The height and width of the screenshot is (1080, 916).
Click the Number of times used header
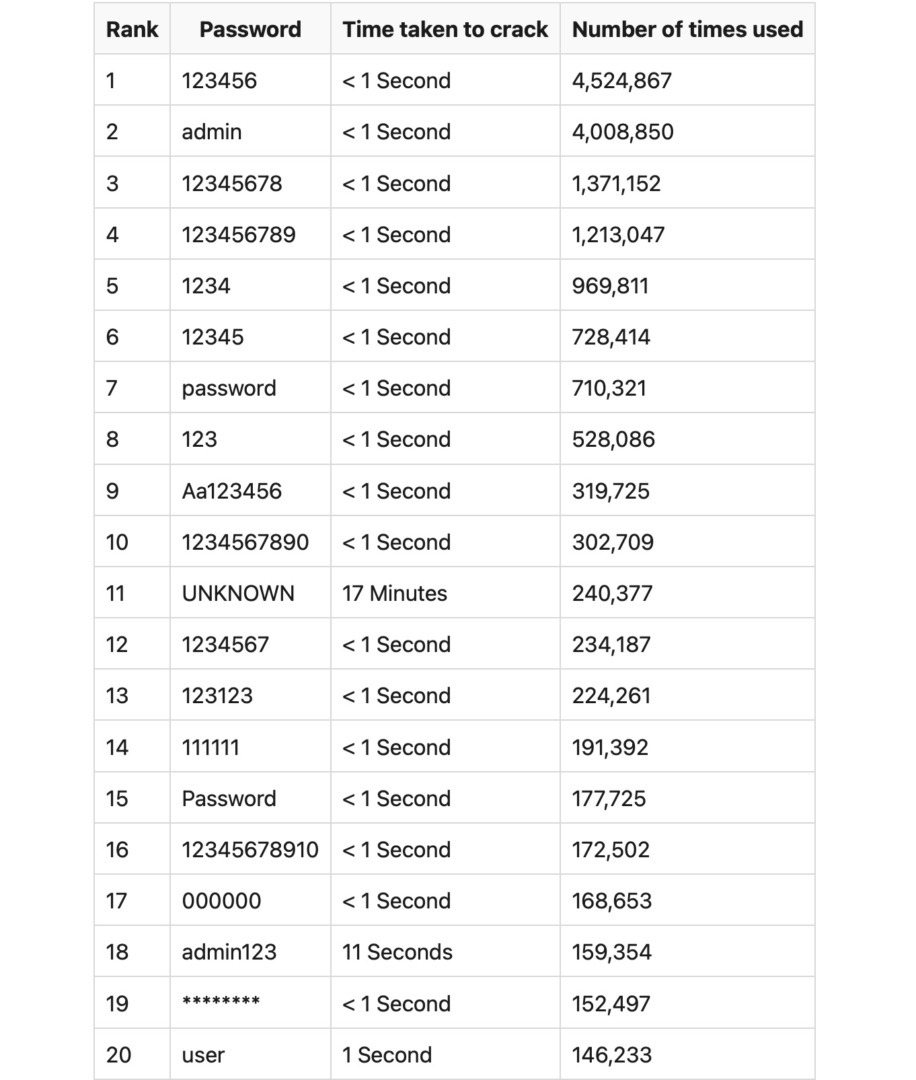click(x=687, y=29)
